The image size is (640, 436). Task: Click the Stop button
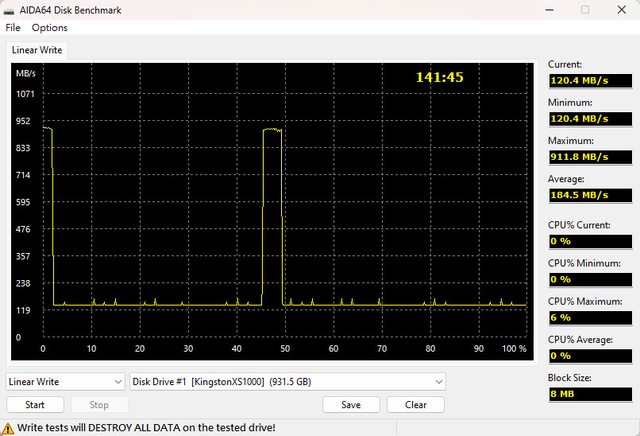(99, 405)
